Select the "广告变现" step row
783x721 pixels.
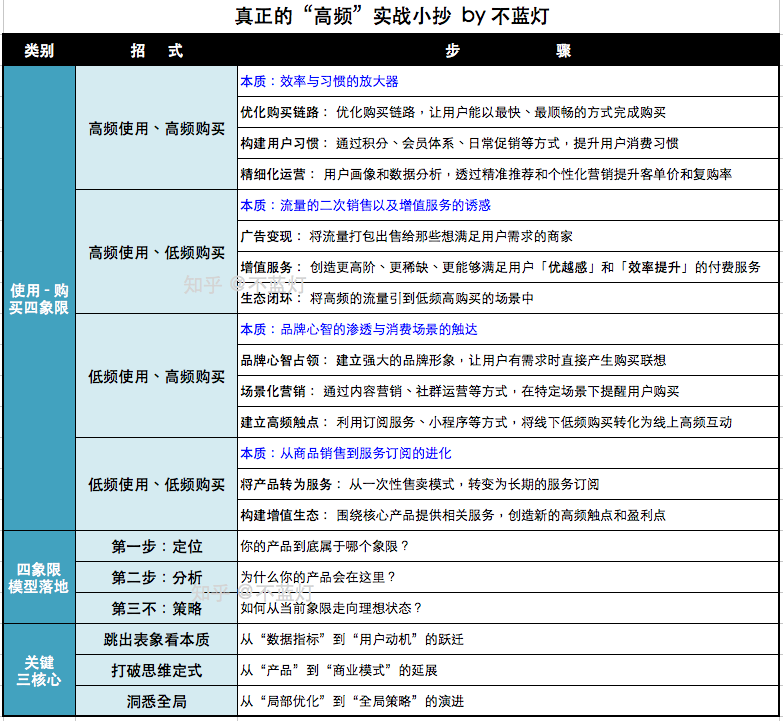tap(420, 237)
